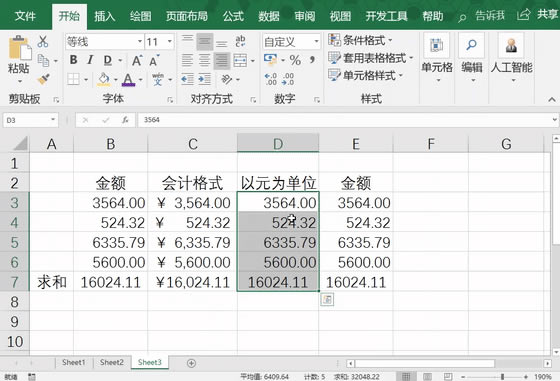Switch to Sheet2 tab
The height and width of the screenshot is (381, 560).
112,362
